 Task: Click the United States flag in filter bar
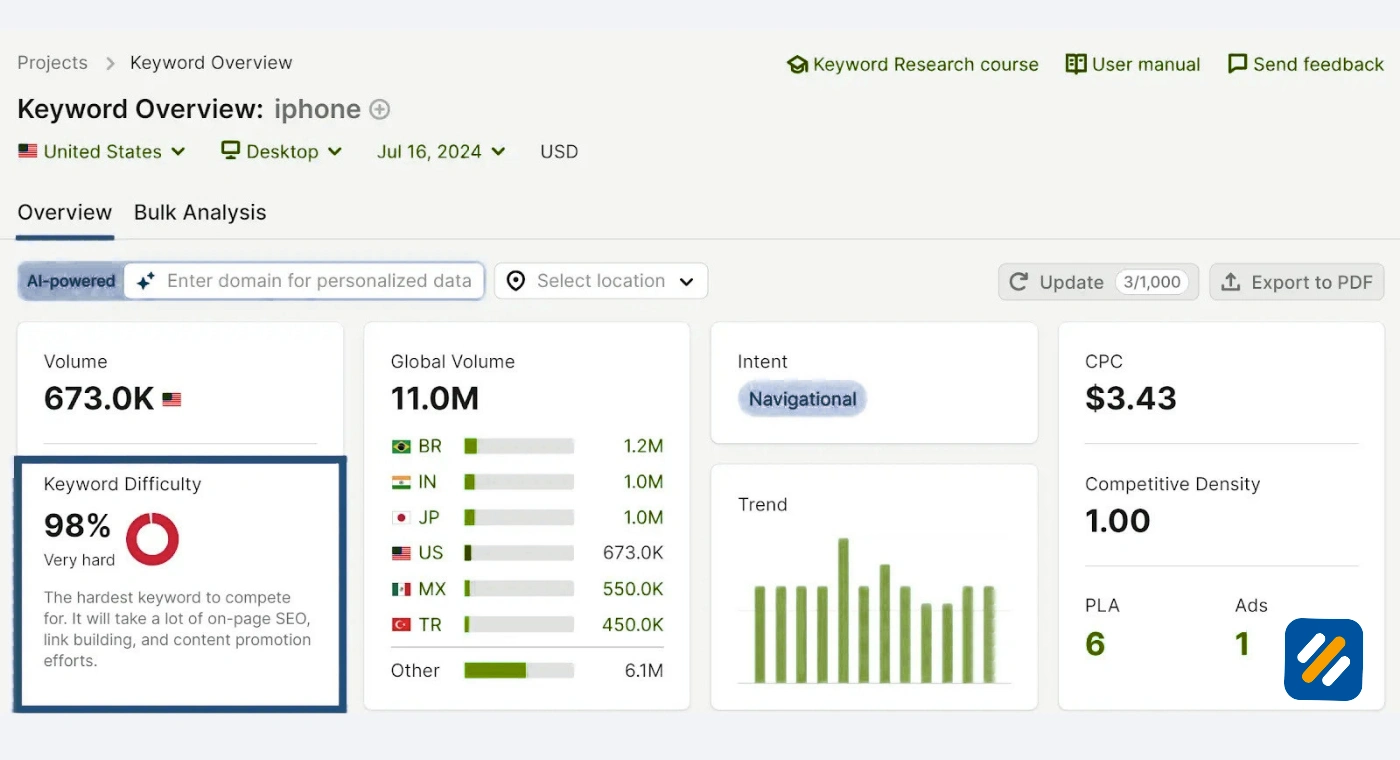click(27, 151)
